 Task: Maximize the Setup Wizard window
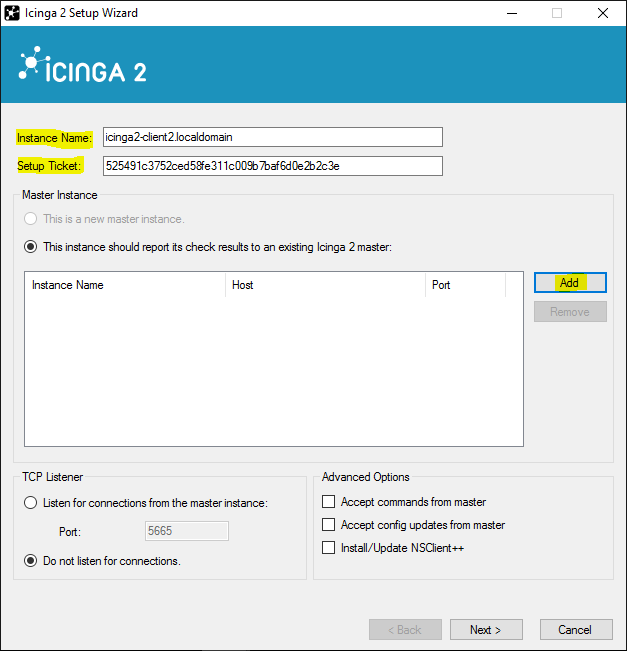pos(557,13)
